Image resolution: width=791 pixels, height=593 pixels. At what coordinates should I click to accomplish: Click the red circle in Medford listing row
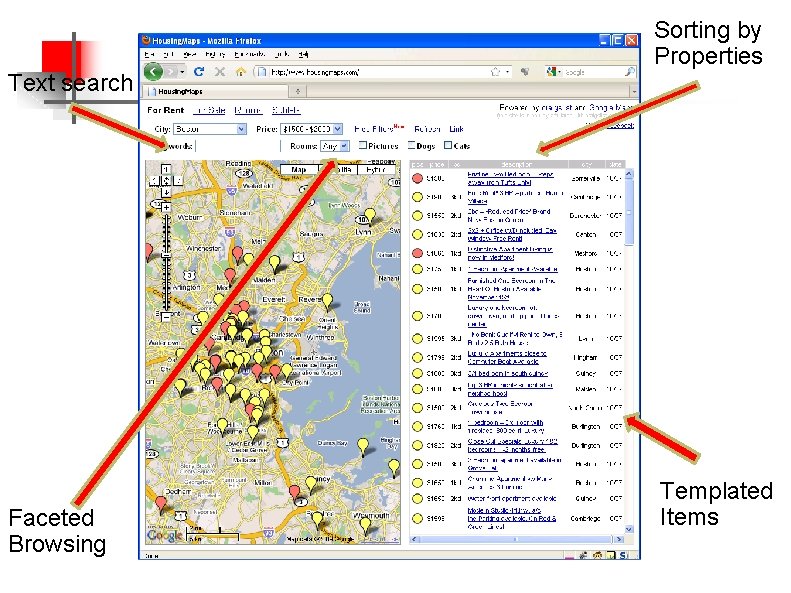click(417, 253)
